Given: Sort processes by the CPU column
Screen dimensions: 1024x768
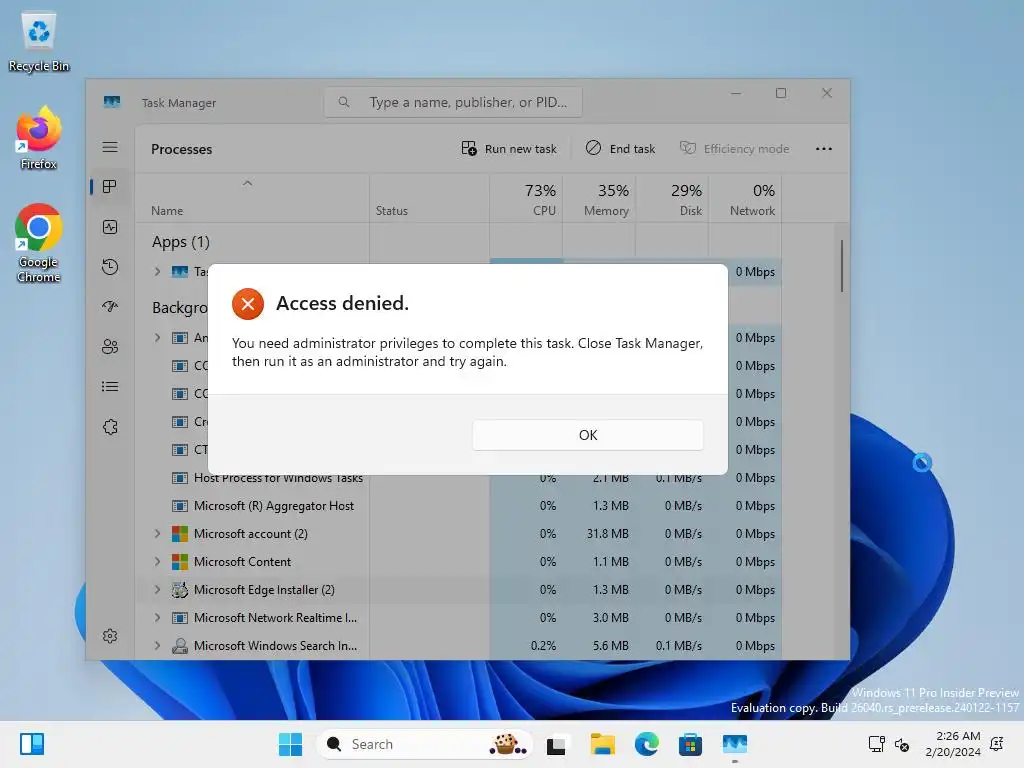Looking at the screenshot, I should (x=526, y=199).
